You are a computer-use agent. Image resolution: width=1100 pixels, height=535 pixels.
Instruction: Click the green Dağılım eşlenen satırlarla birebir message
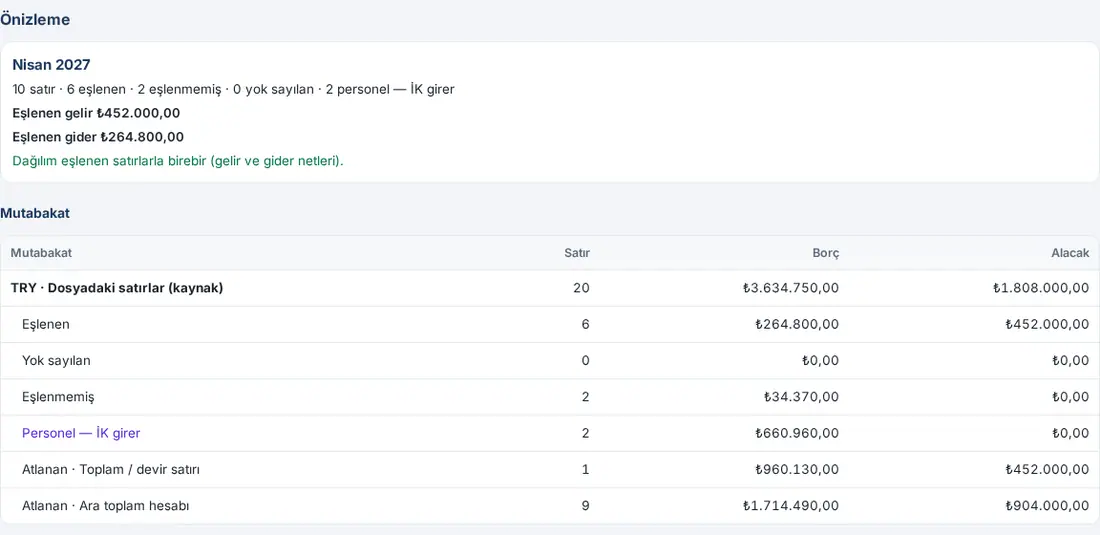178,161
